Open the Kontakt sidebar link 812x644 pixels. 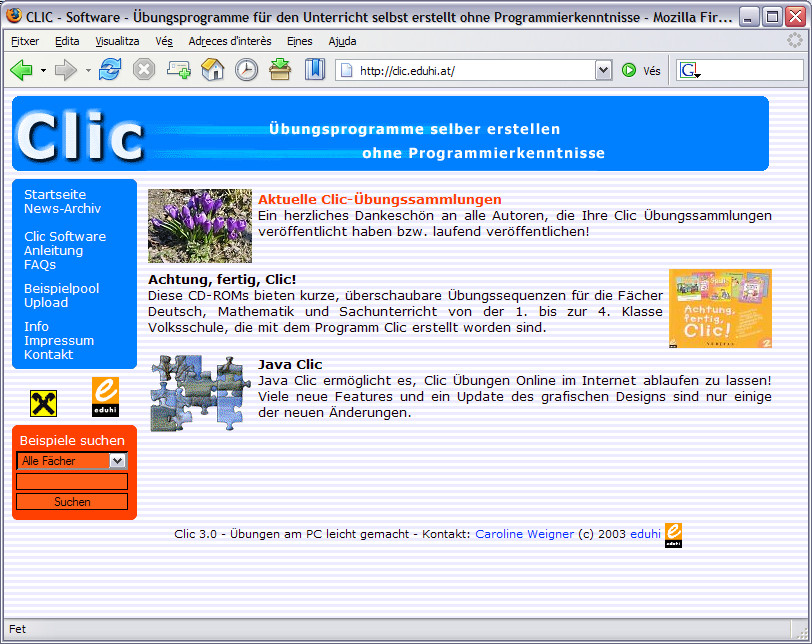click(49, 355)
